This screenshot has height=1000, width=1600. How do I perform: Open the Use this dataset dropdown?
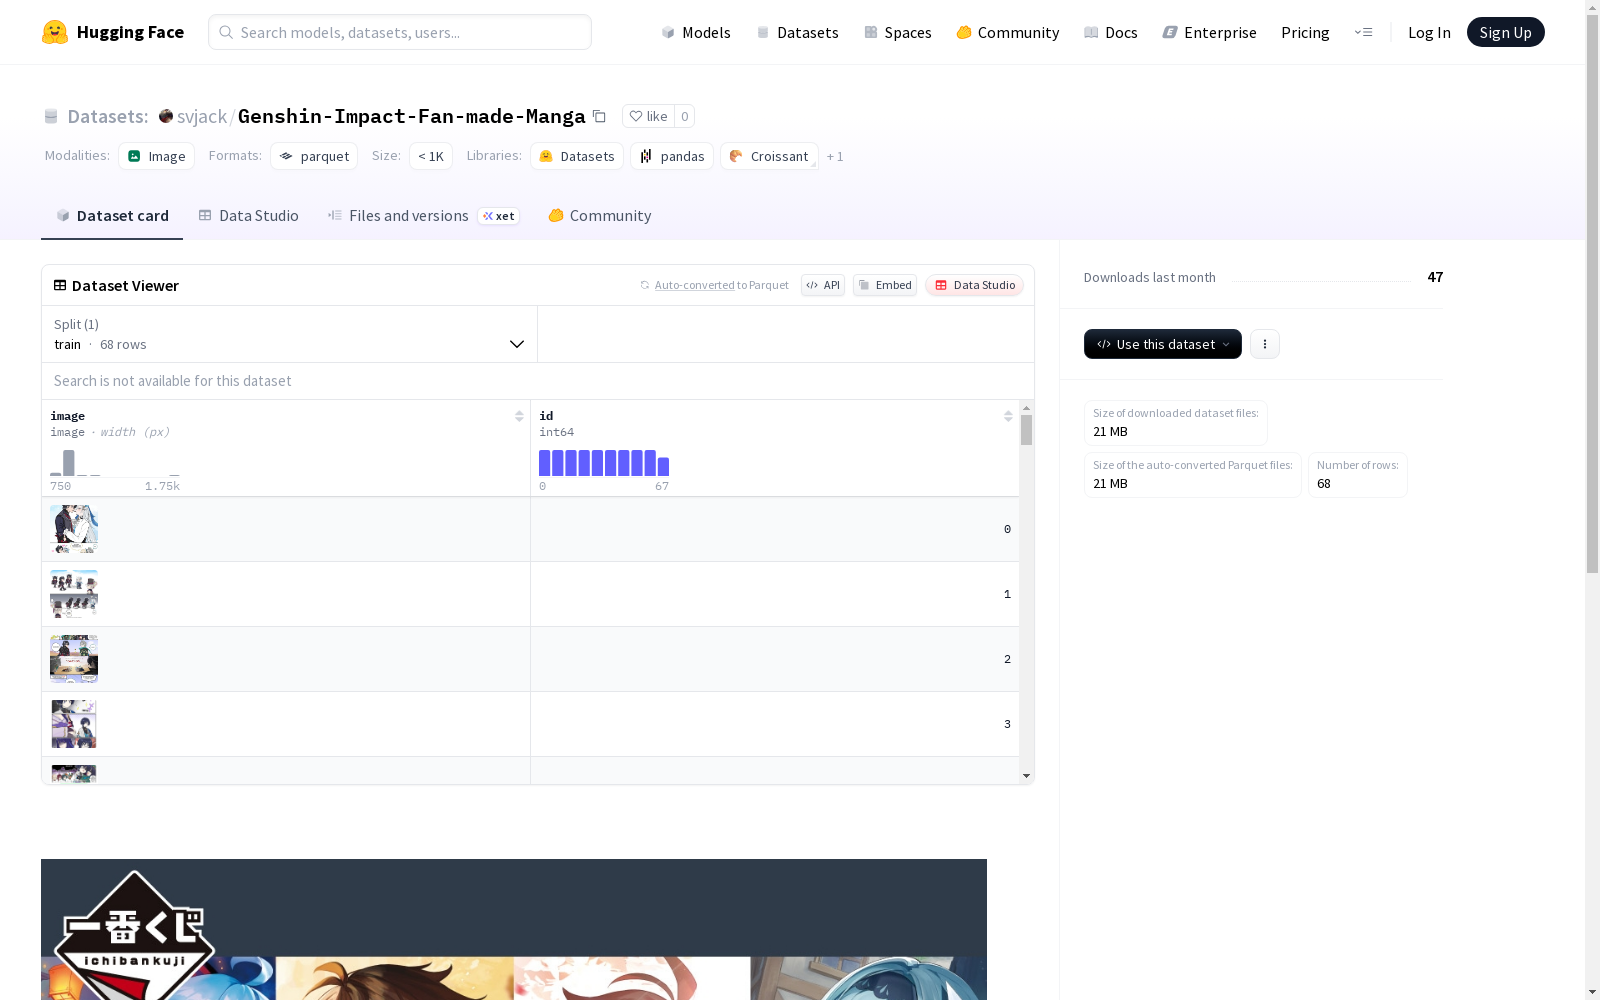pos(1163,344)
